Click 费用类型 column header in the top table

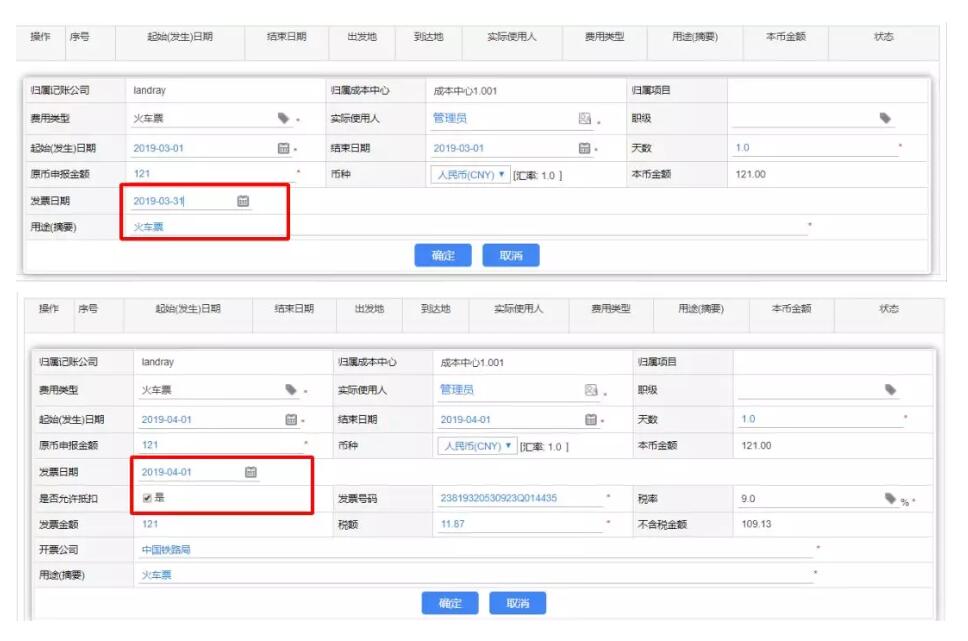(x=605, y=37)
